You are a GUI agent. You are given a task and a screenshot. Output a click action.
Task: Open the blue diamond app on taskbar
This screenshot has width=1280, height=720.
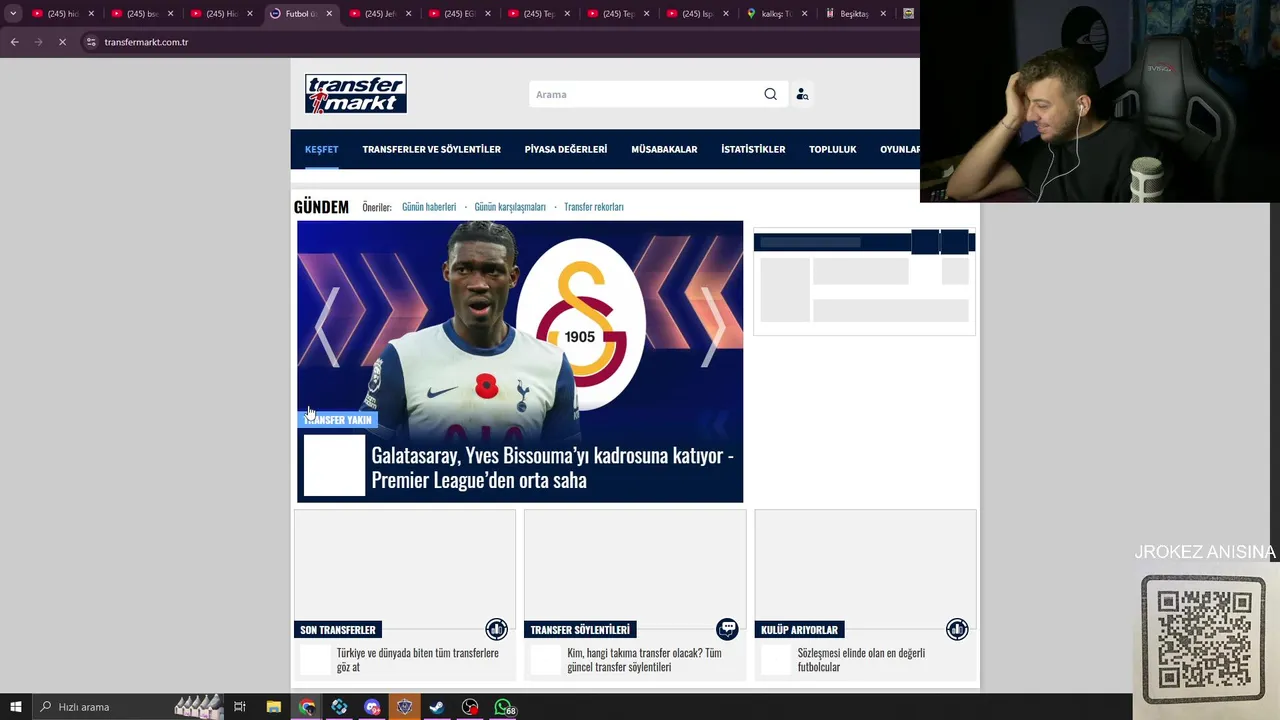pyautogui.click(x=339, y=707)
